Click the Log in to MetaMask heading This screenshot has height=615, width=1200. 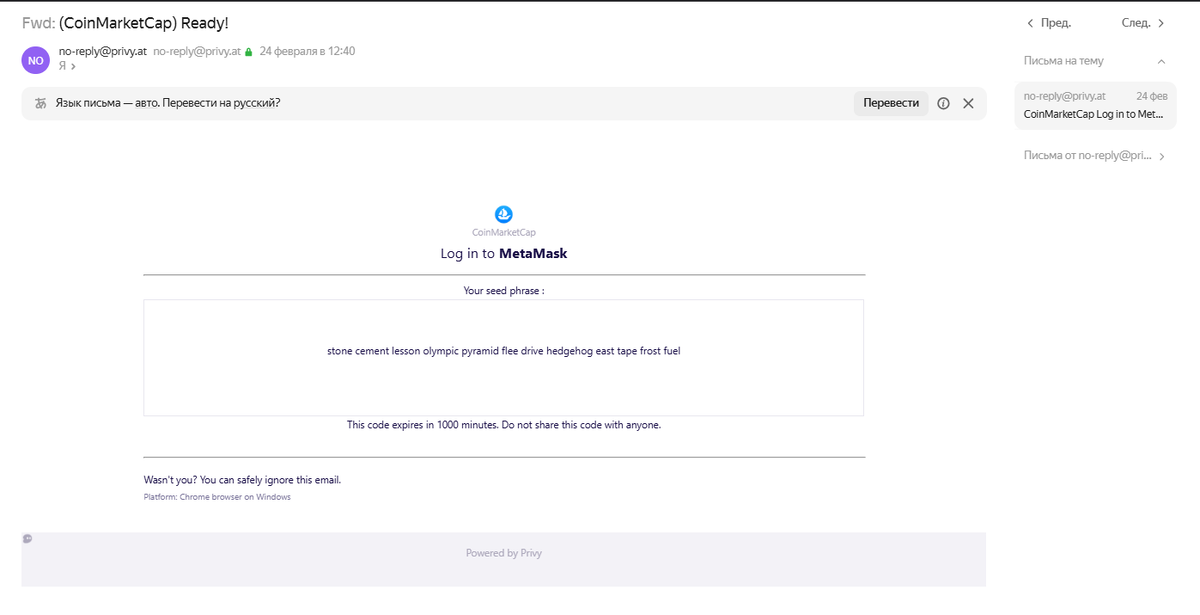click(503, 254)
